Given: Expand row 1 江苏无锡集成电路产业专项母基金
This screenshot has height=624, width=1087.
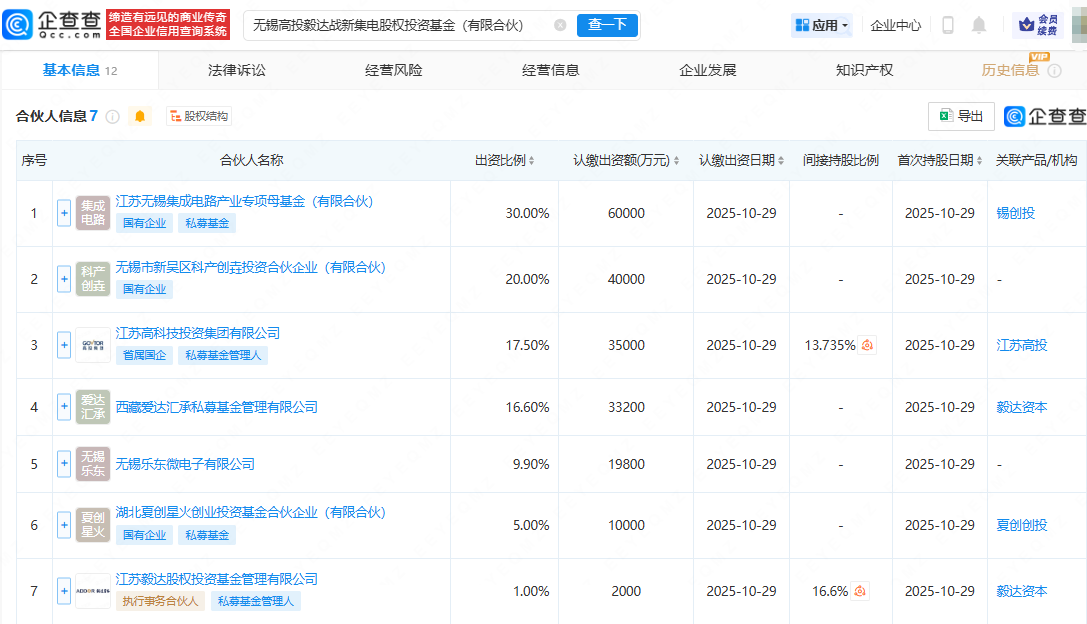Looking at the screenshot, I should (64, 213).
